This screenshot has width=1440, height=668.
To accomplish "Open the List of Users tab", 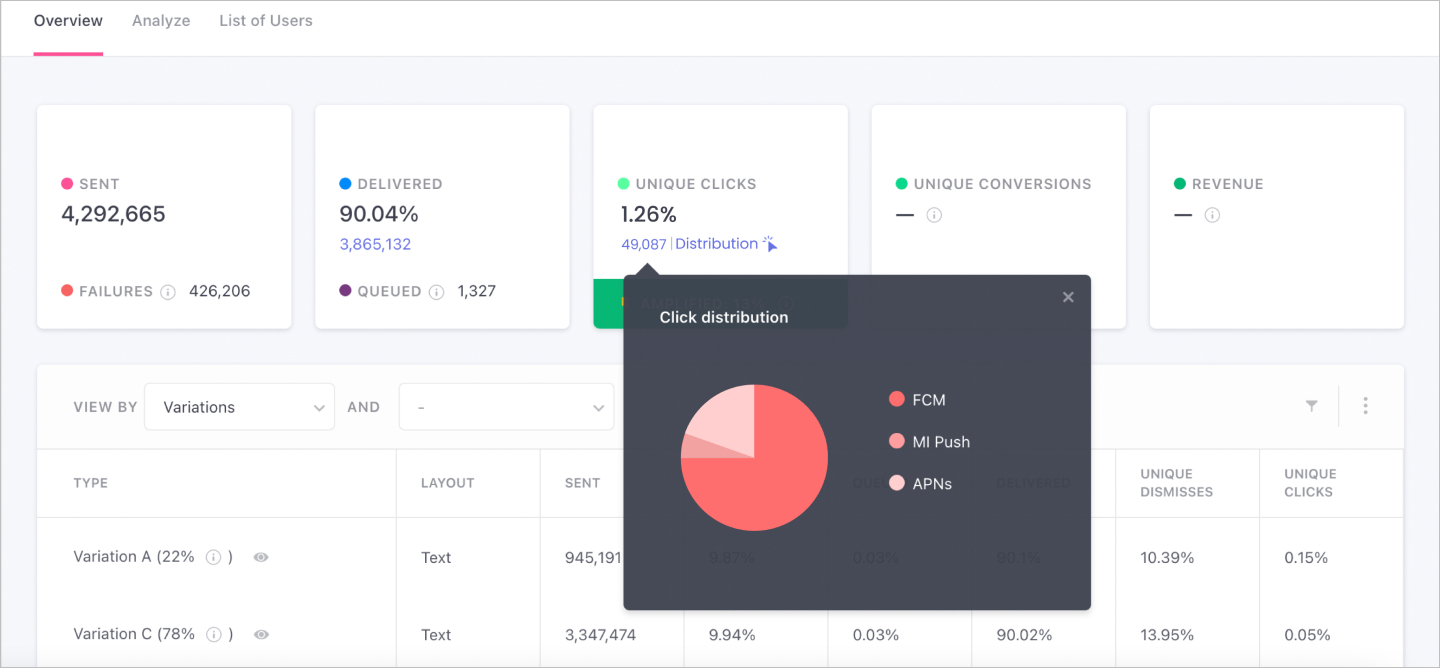I will tap(266, 21).
